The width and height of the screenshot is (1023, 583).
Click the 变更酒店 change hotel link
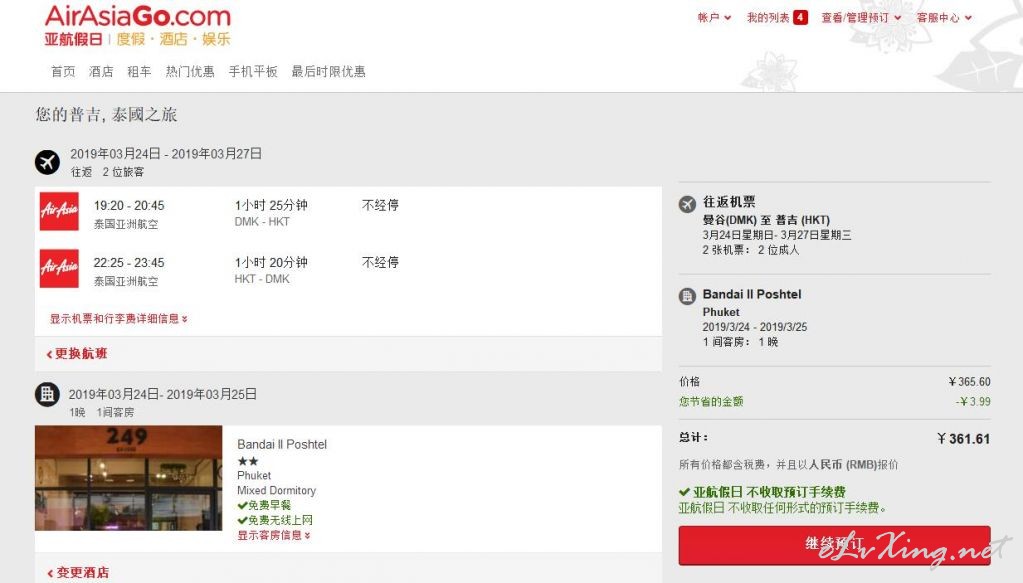(x=78, y=573)
